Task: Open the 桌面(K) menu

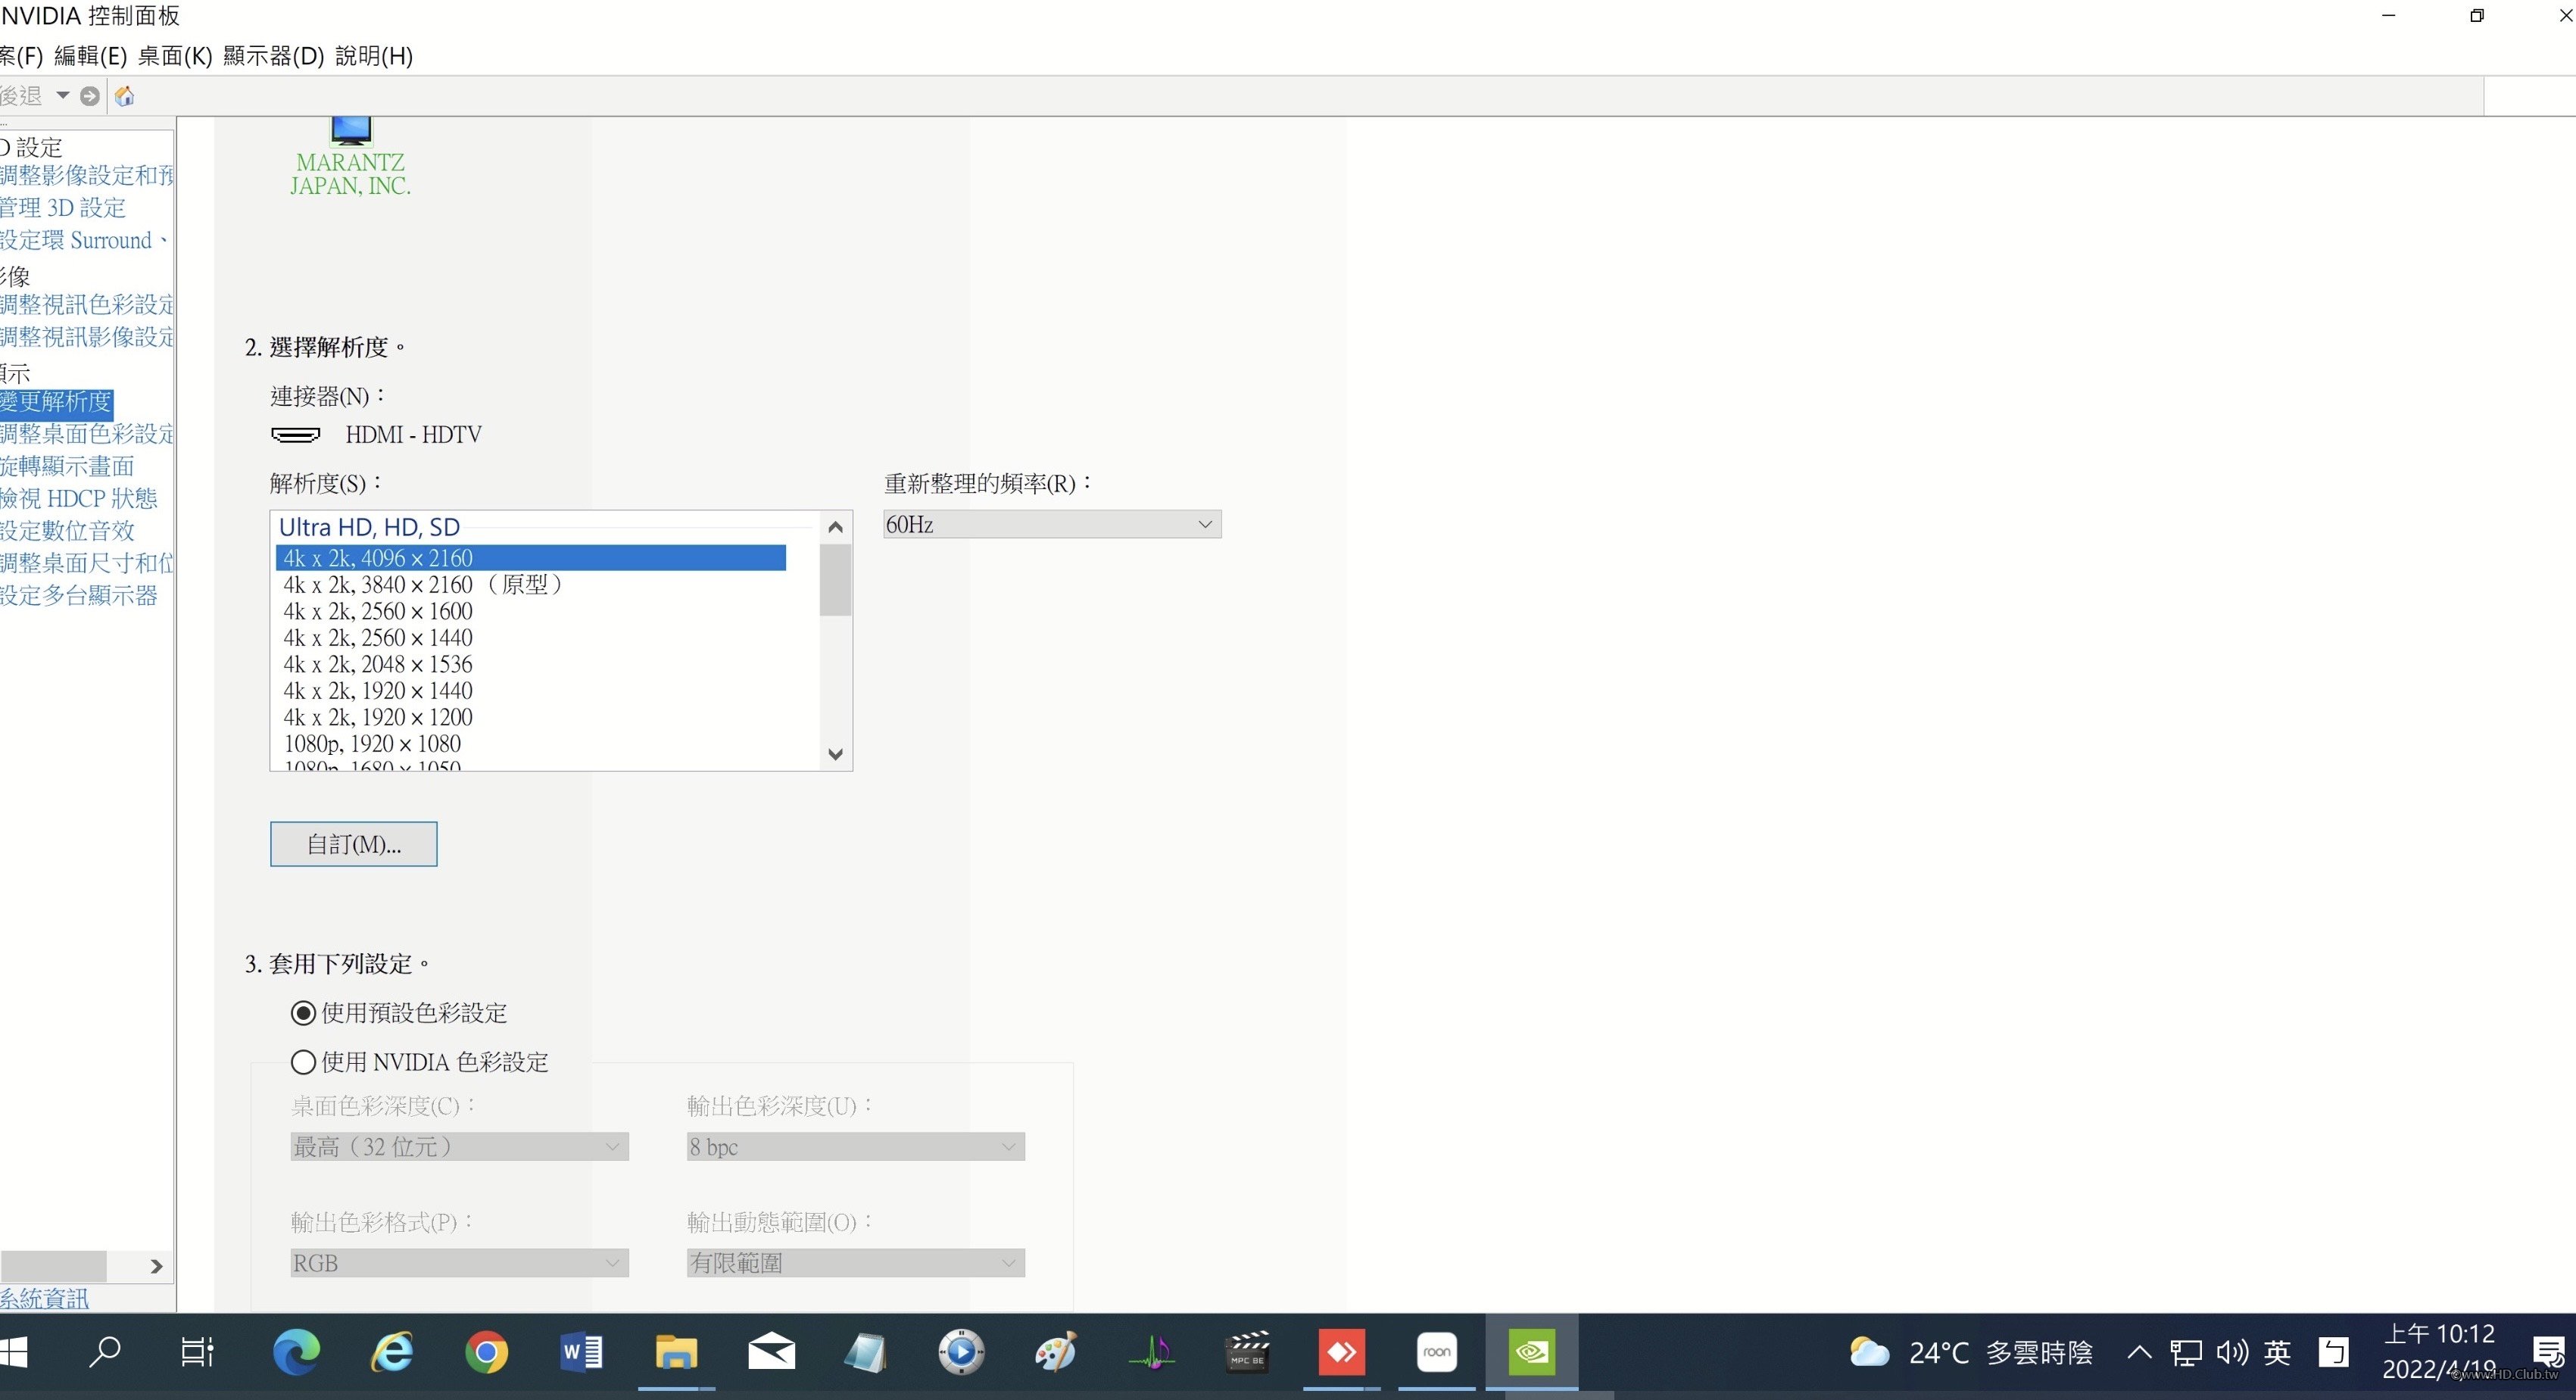Action: (175, 56)
